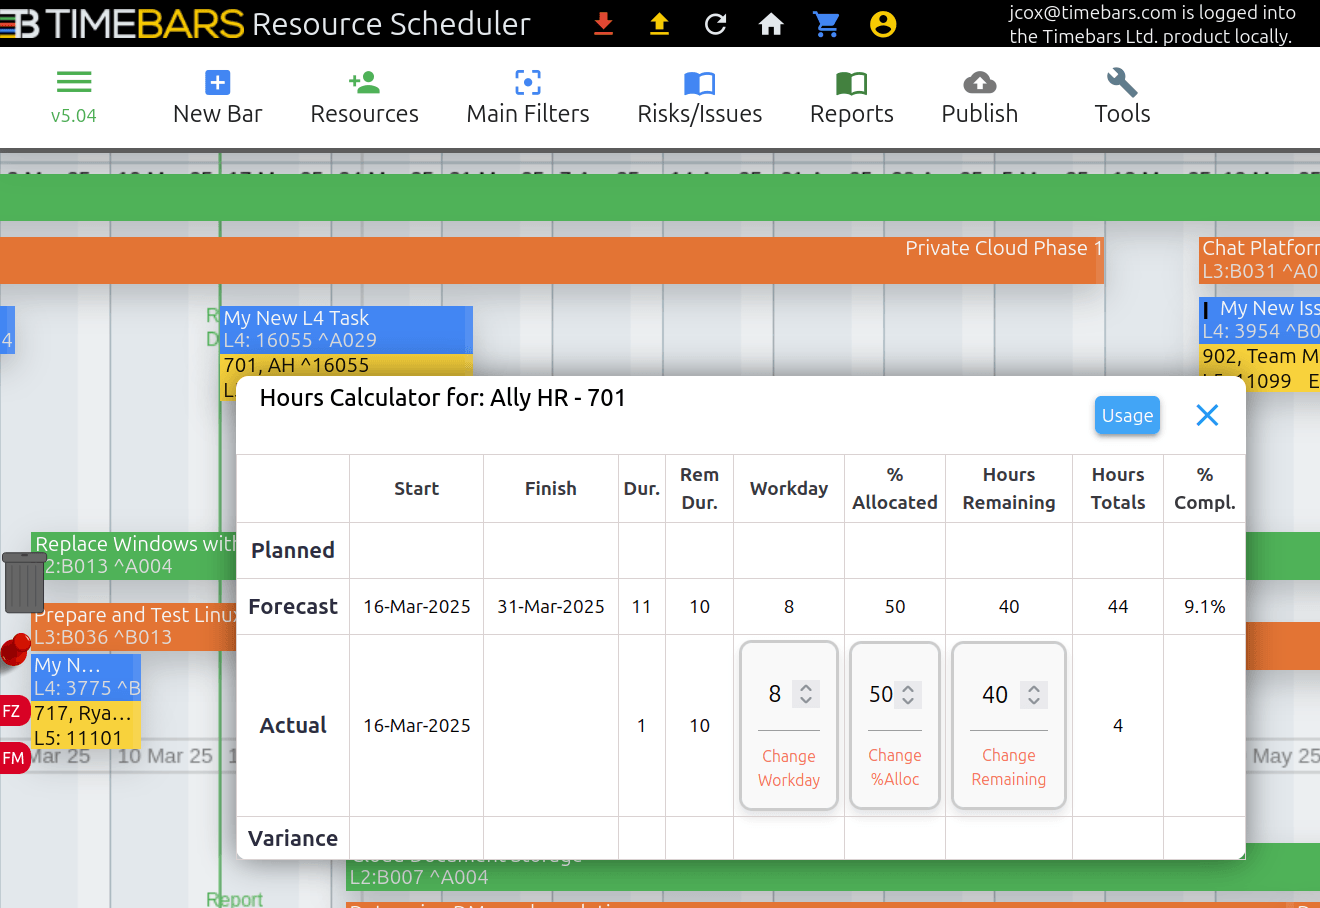Click the Tools label
Viewport: 1320px width, 908px height.
[1122, 114]
